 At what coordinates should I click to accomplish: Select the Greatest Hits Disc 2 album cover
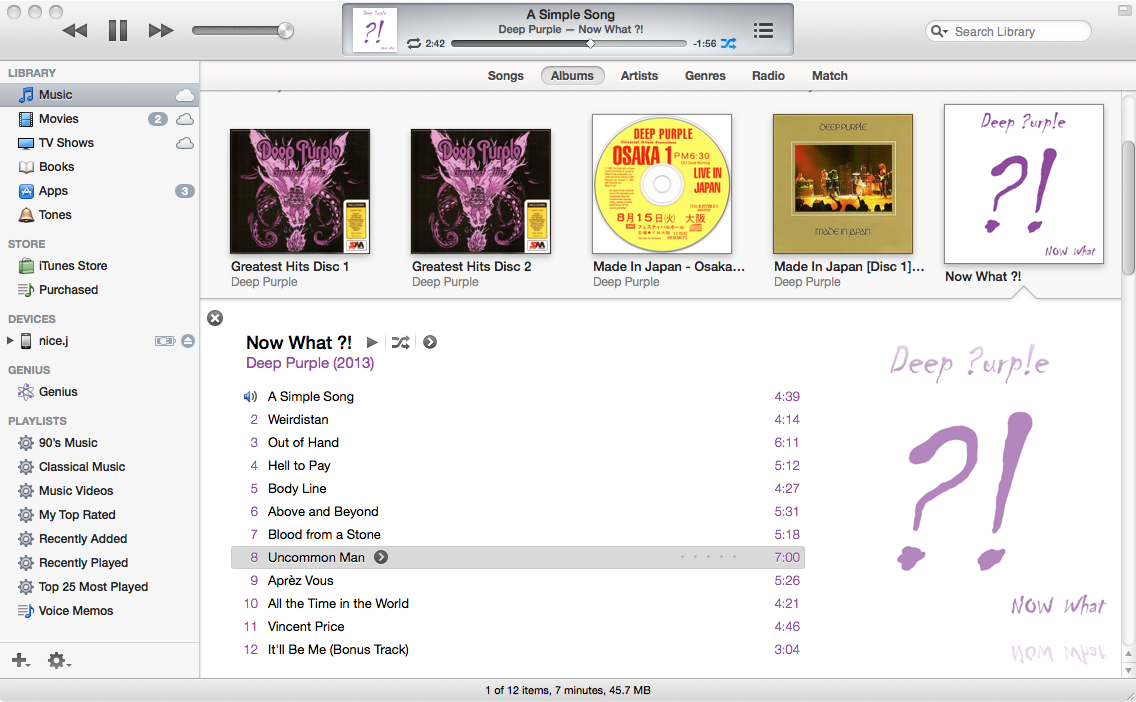[481, 191]
